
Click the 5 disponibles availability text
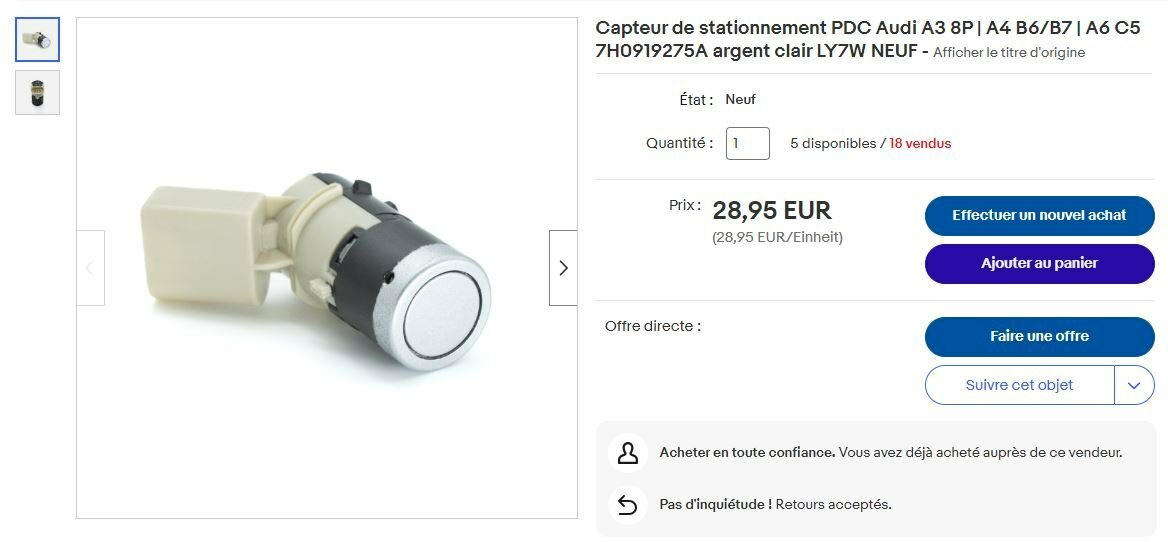[x=832, y=144]
